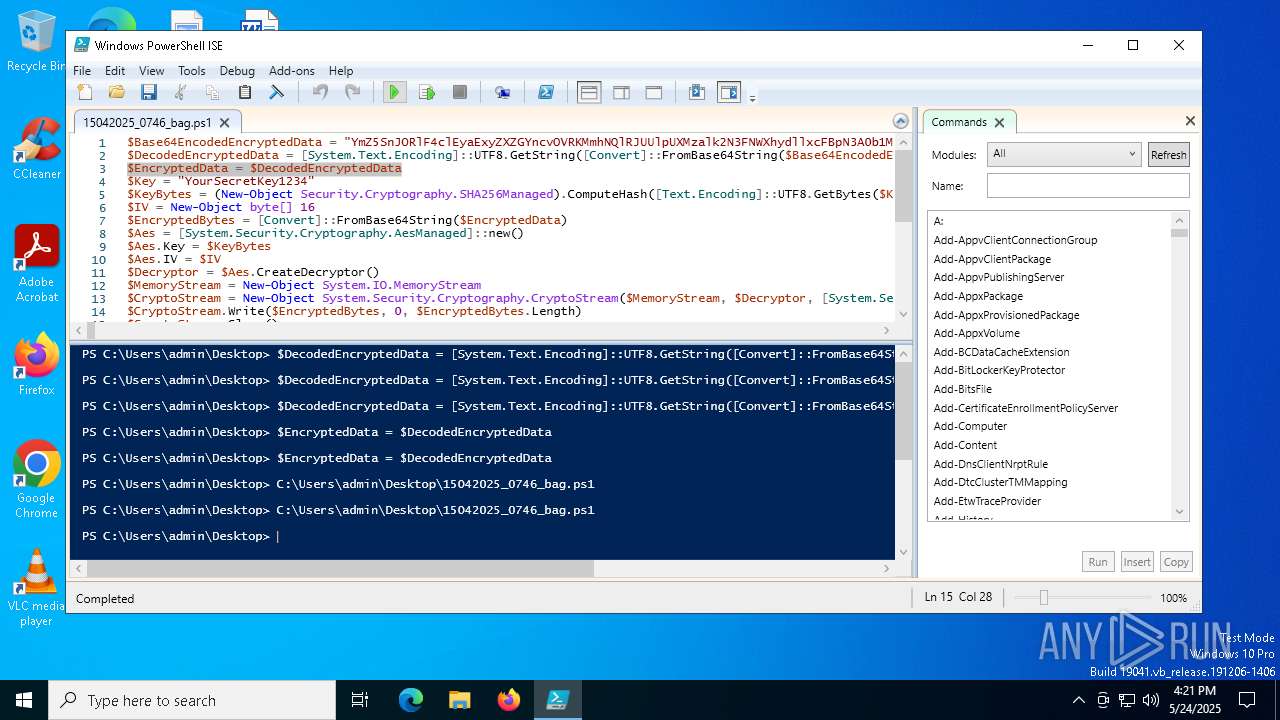Screen dimensions: 1280x720
Task: Select Add-AppxPackage command
Action: pos(978,296)
